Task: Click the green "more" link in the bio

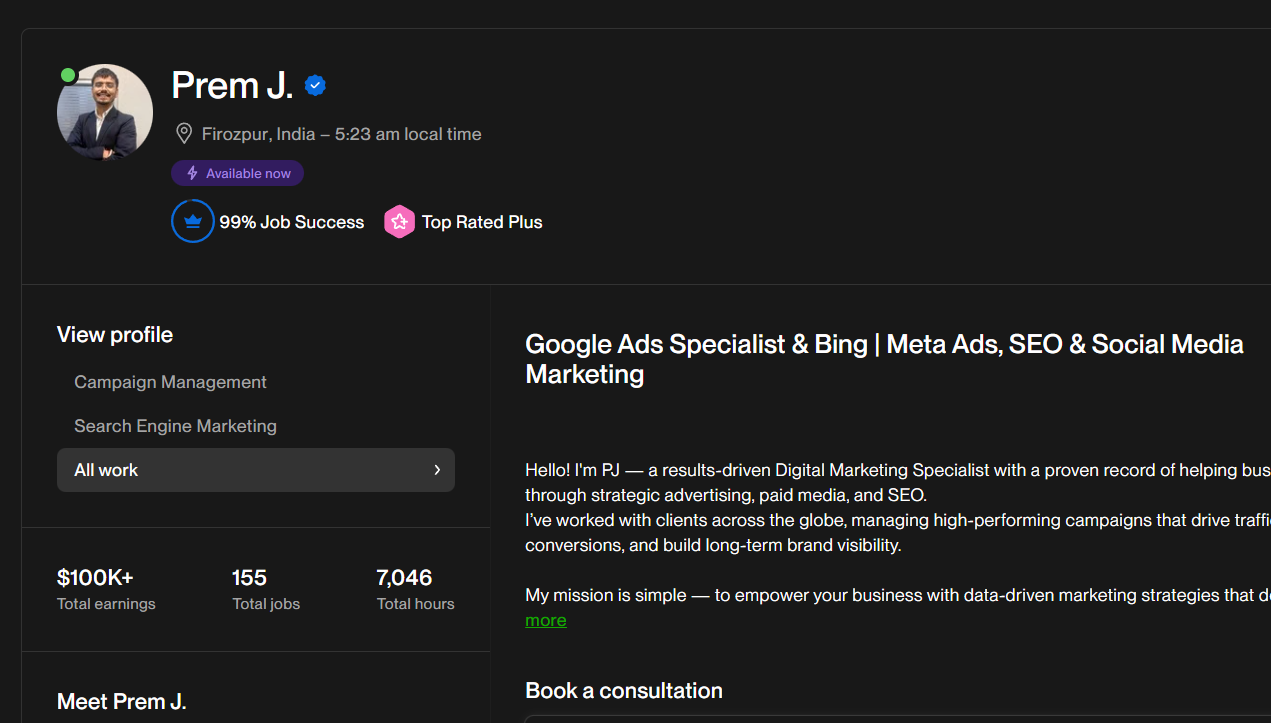Action: 545,620
